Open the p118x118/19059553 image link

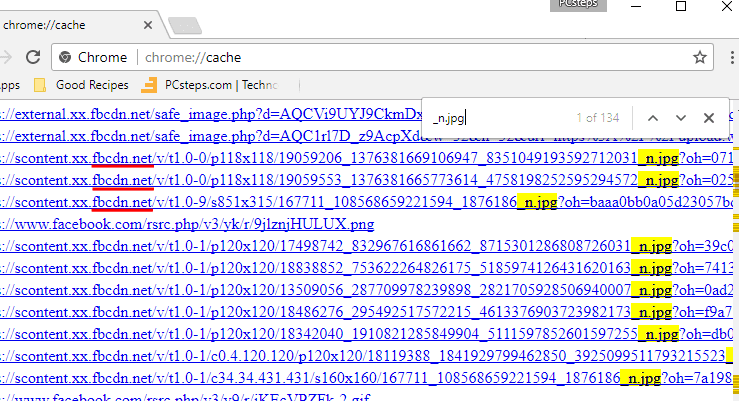tap(367, 180)
